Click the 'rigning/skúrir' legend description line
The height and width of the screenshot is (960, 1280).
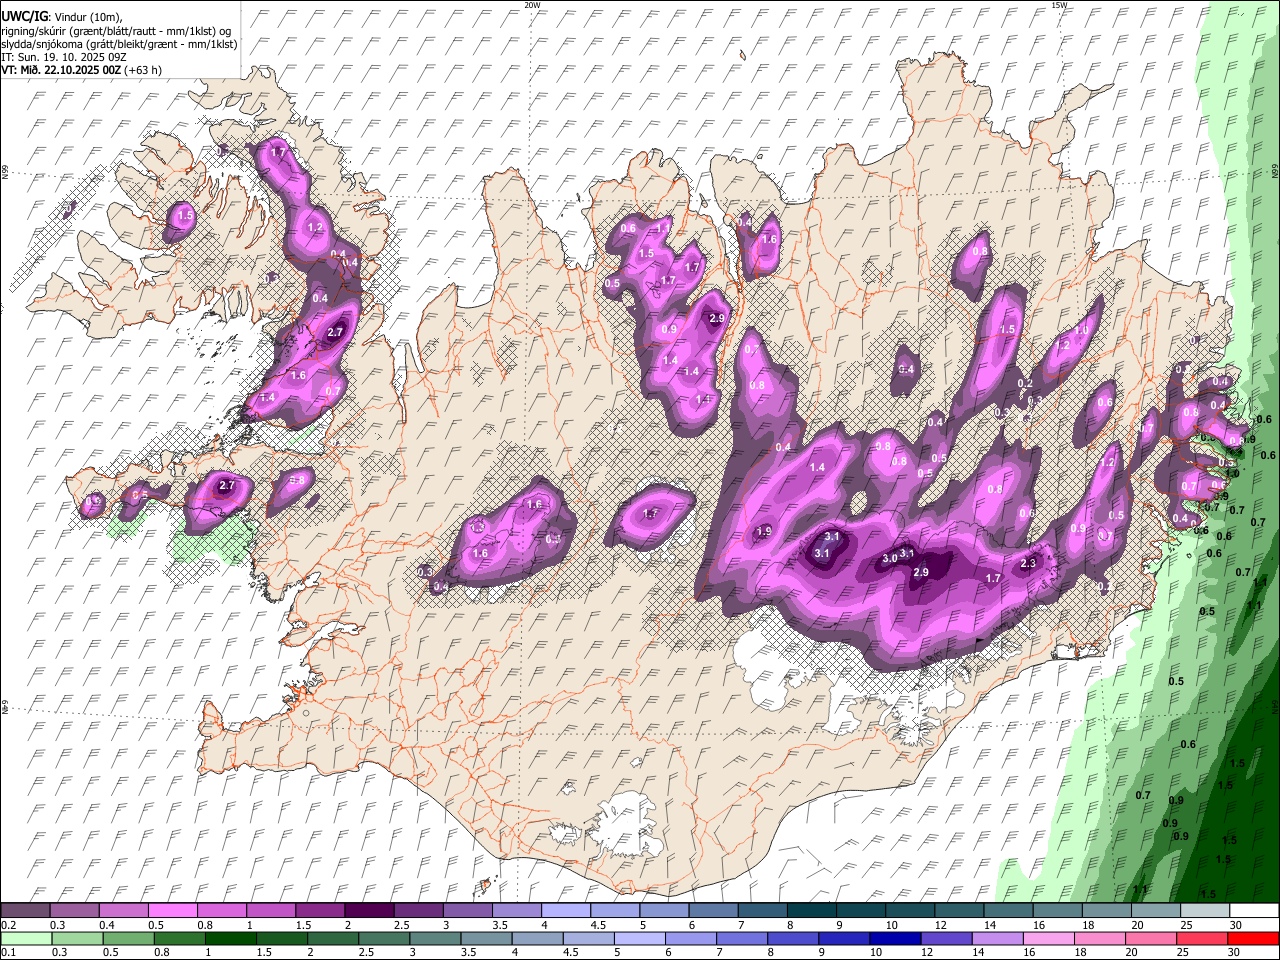[x=117, y=30]
